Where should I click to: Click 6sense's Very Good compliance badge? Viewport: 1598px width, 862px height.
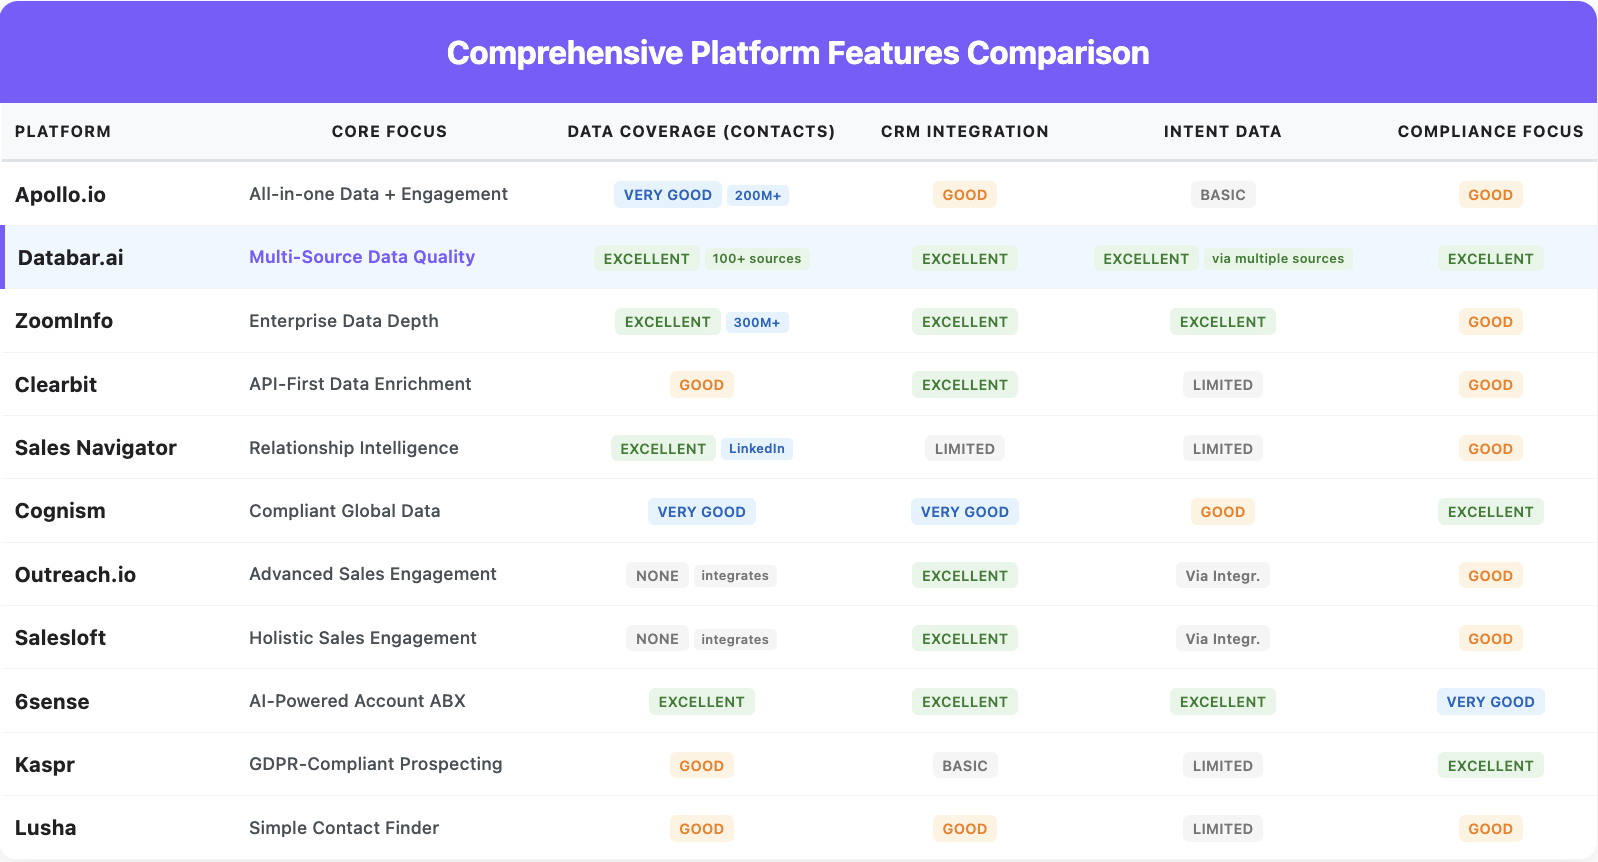[x=1491, y=702]
